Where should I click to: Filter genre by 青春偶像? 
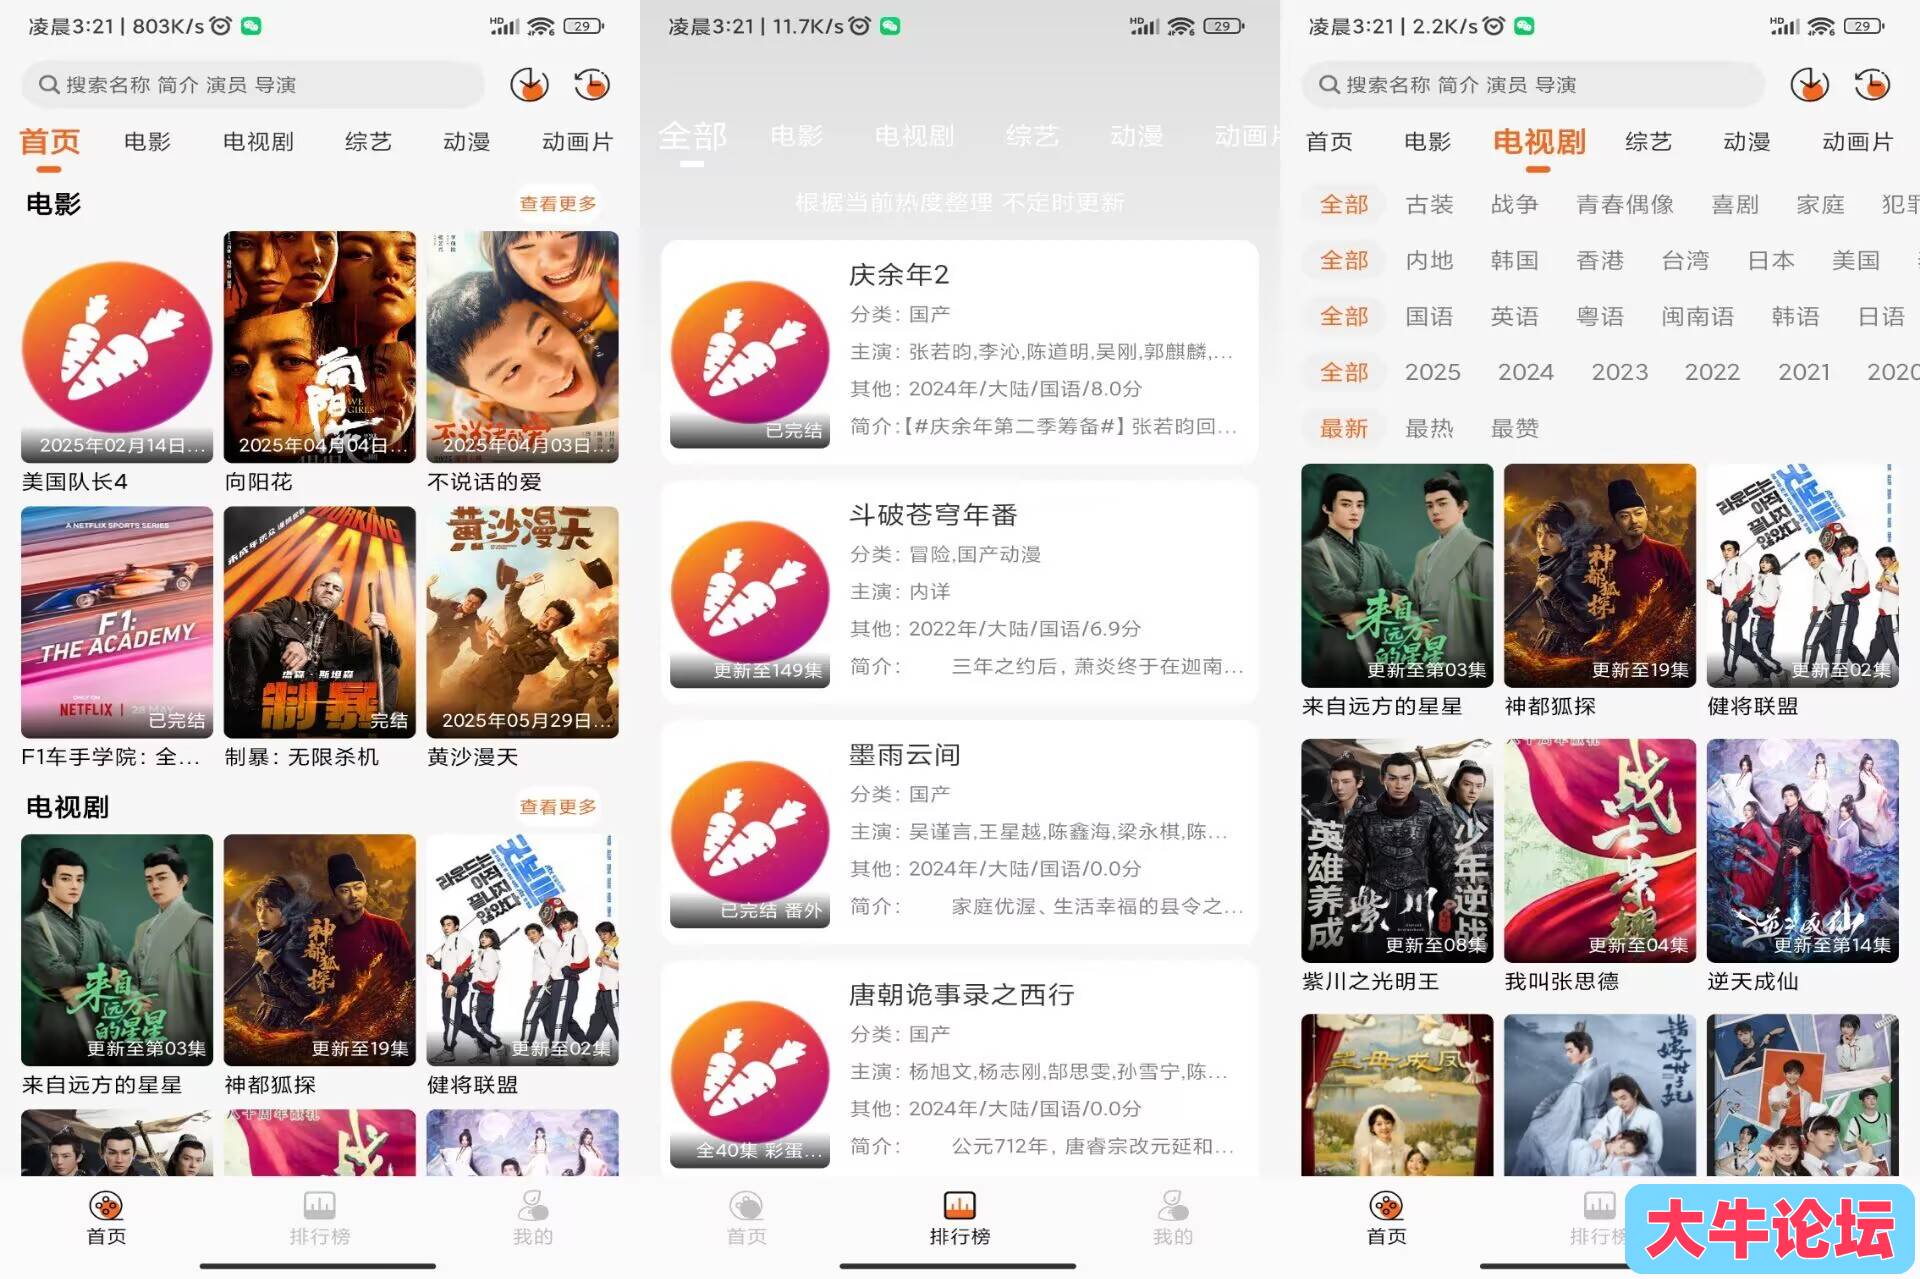click(1625, 205)
